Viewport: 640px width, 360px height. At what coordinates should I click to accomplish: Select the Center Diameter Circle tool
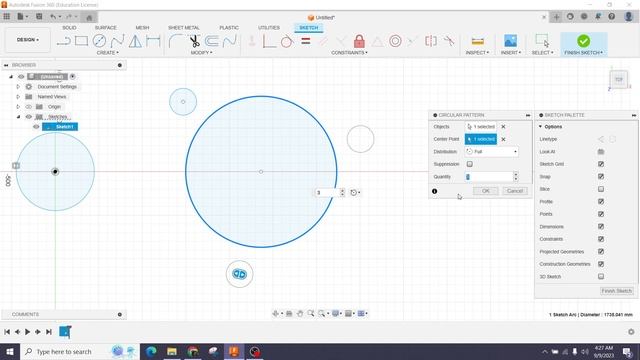[x=99, y=41]
